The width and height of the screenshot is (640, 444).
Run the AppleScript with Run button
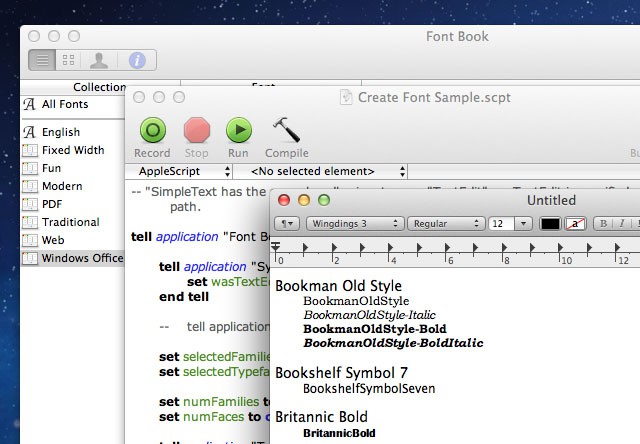[238, 130]
